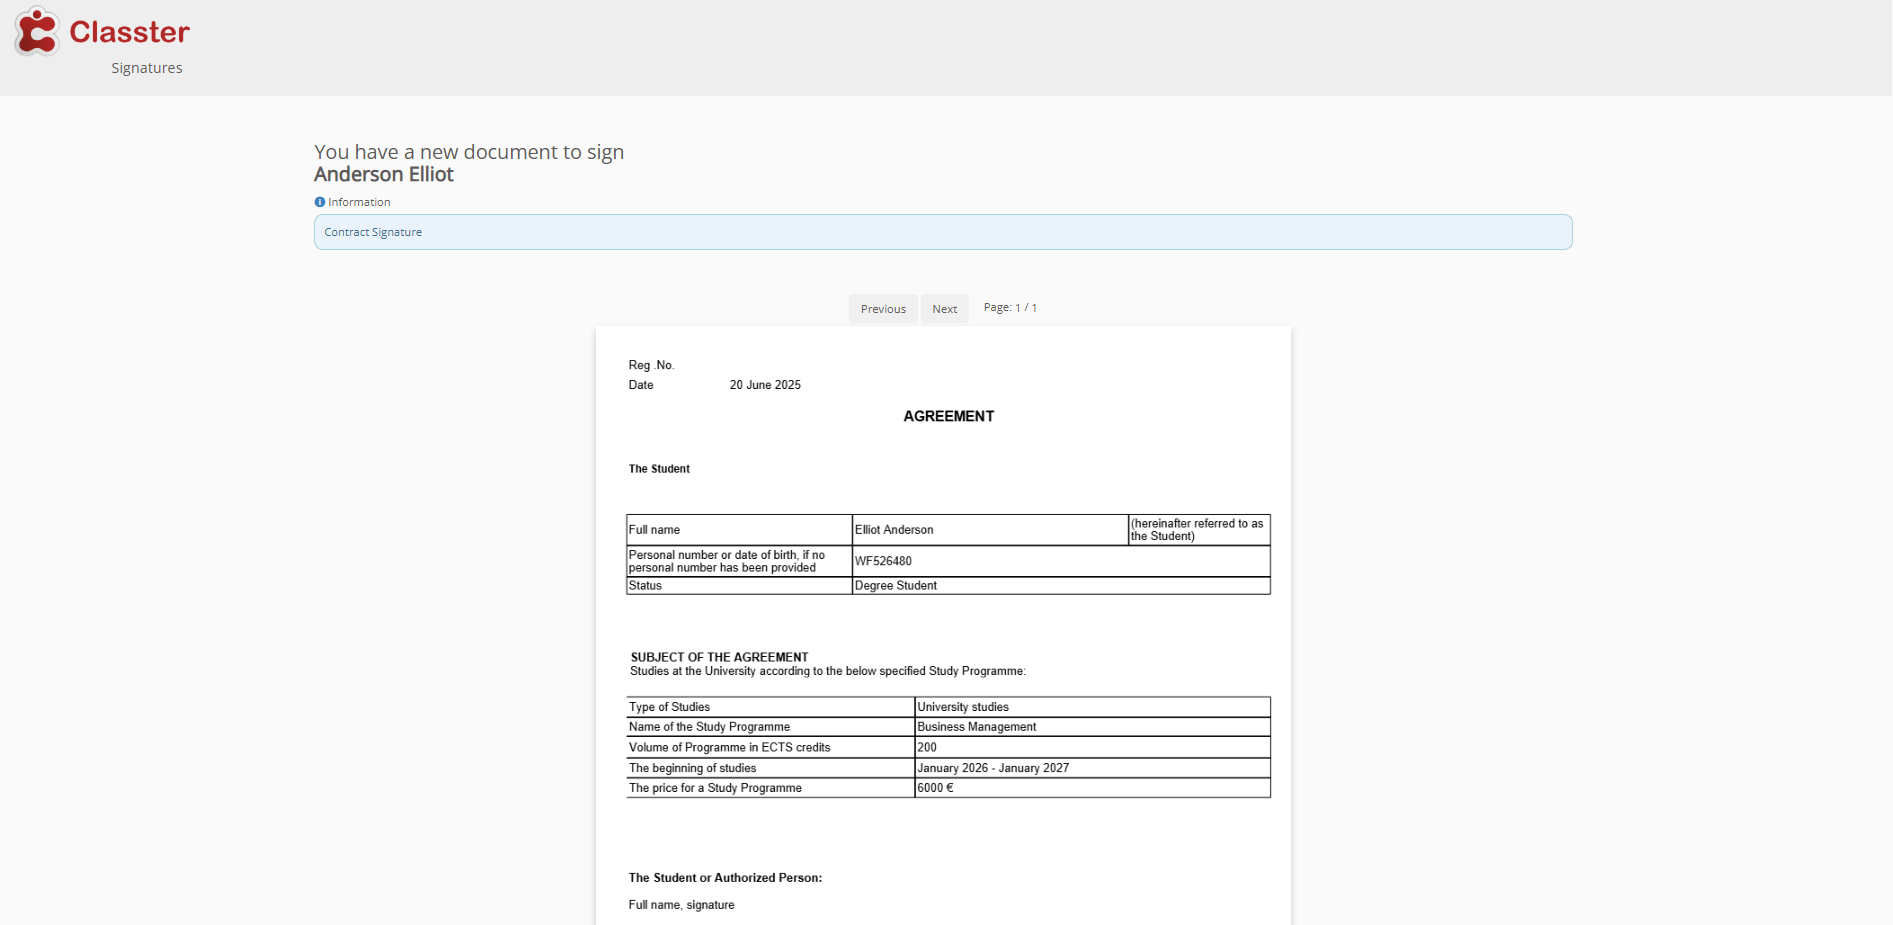The height and width of the screenshot is (925, 1893).
Task: Click the date 20 June 2025
Action: coord(765,385)
